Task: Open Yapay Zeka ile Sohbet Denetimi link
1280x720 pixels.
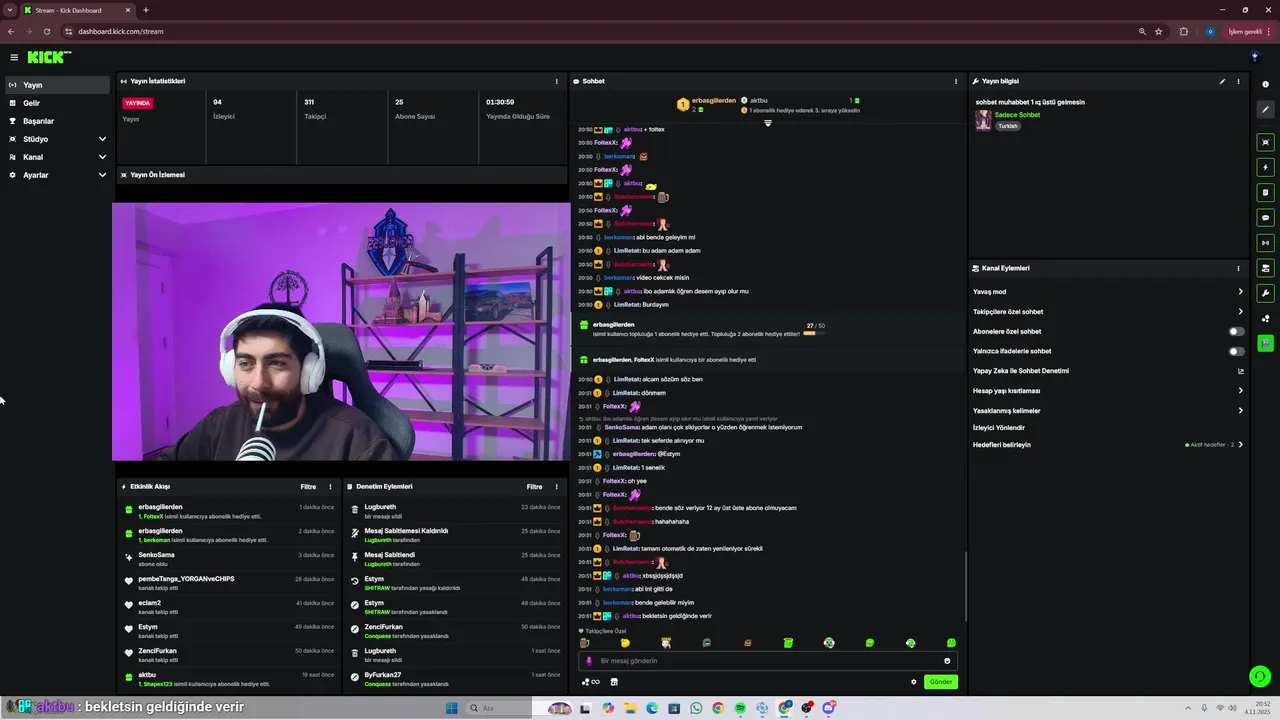Action: coord(1108,371)
